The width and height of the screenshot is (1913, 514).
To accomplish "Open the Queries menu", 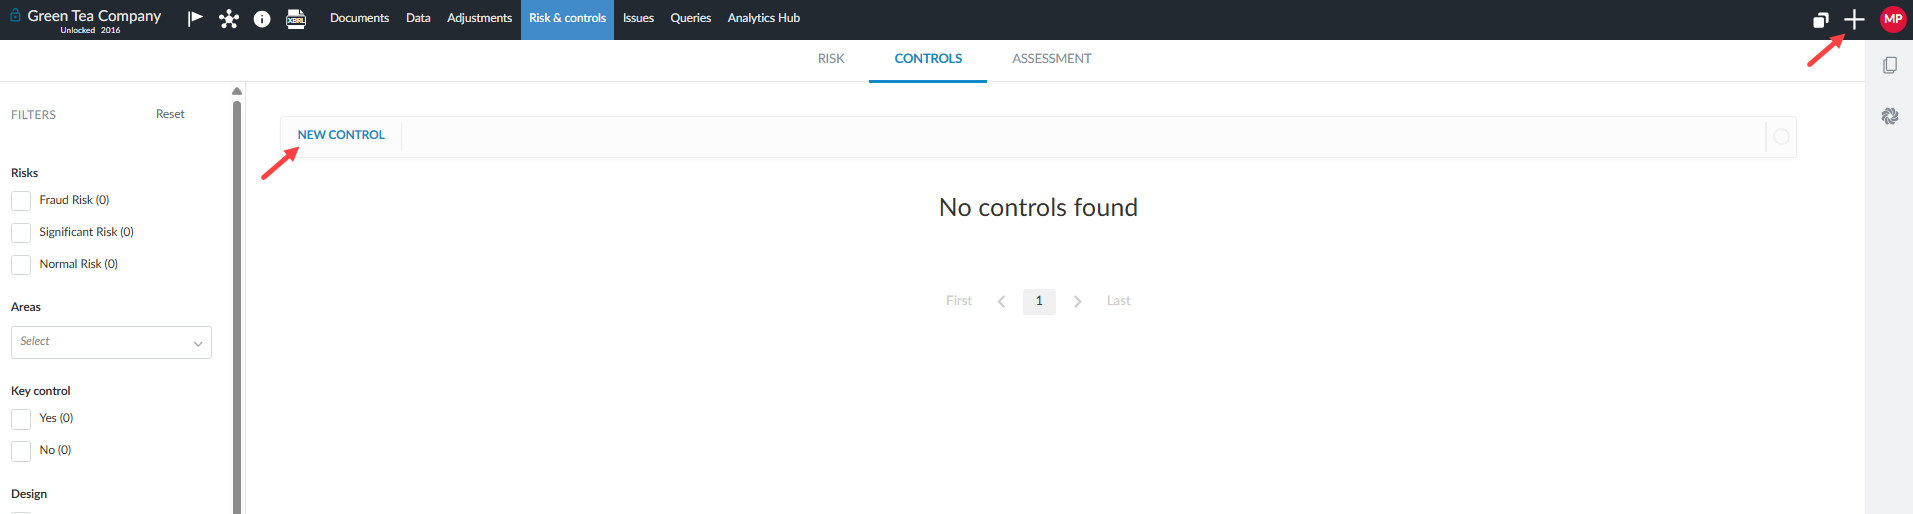I will coord(690,18).
